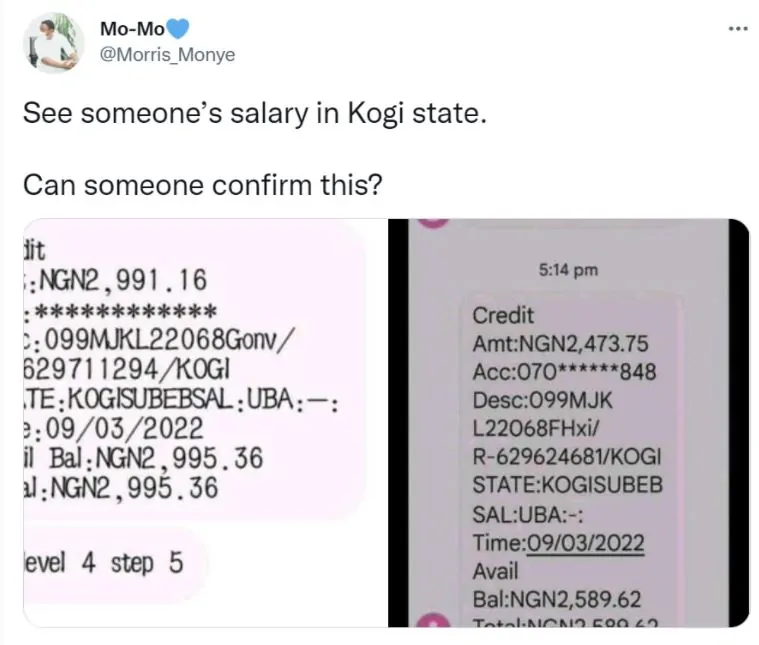Screen dimensions: 759x645
Task: Click the 09/03/2022 date in left message
Action: (120, 431)
